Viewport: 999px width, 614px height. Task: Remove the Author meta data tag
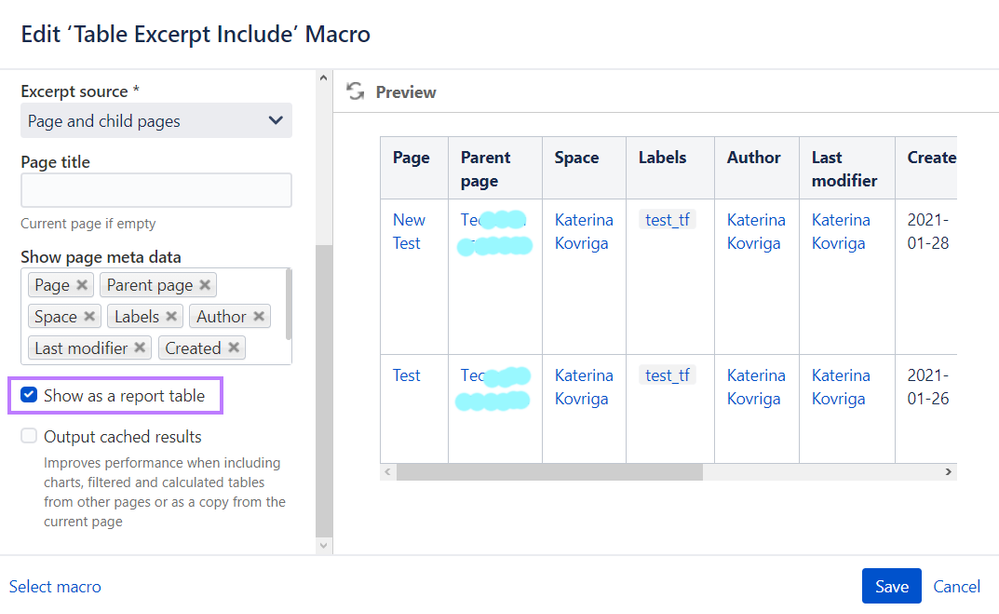tap(259, 316)
